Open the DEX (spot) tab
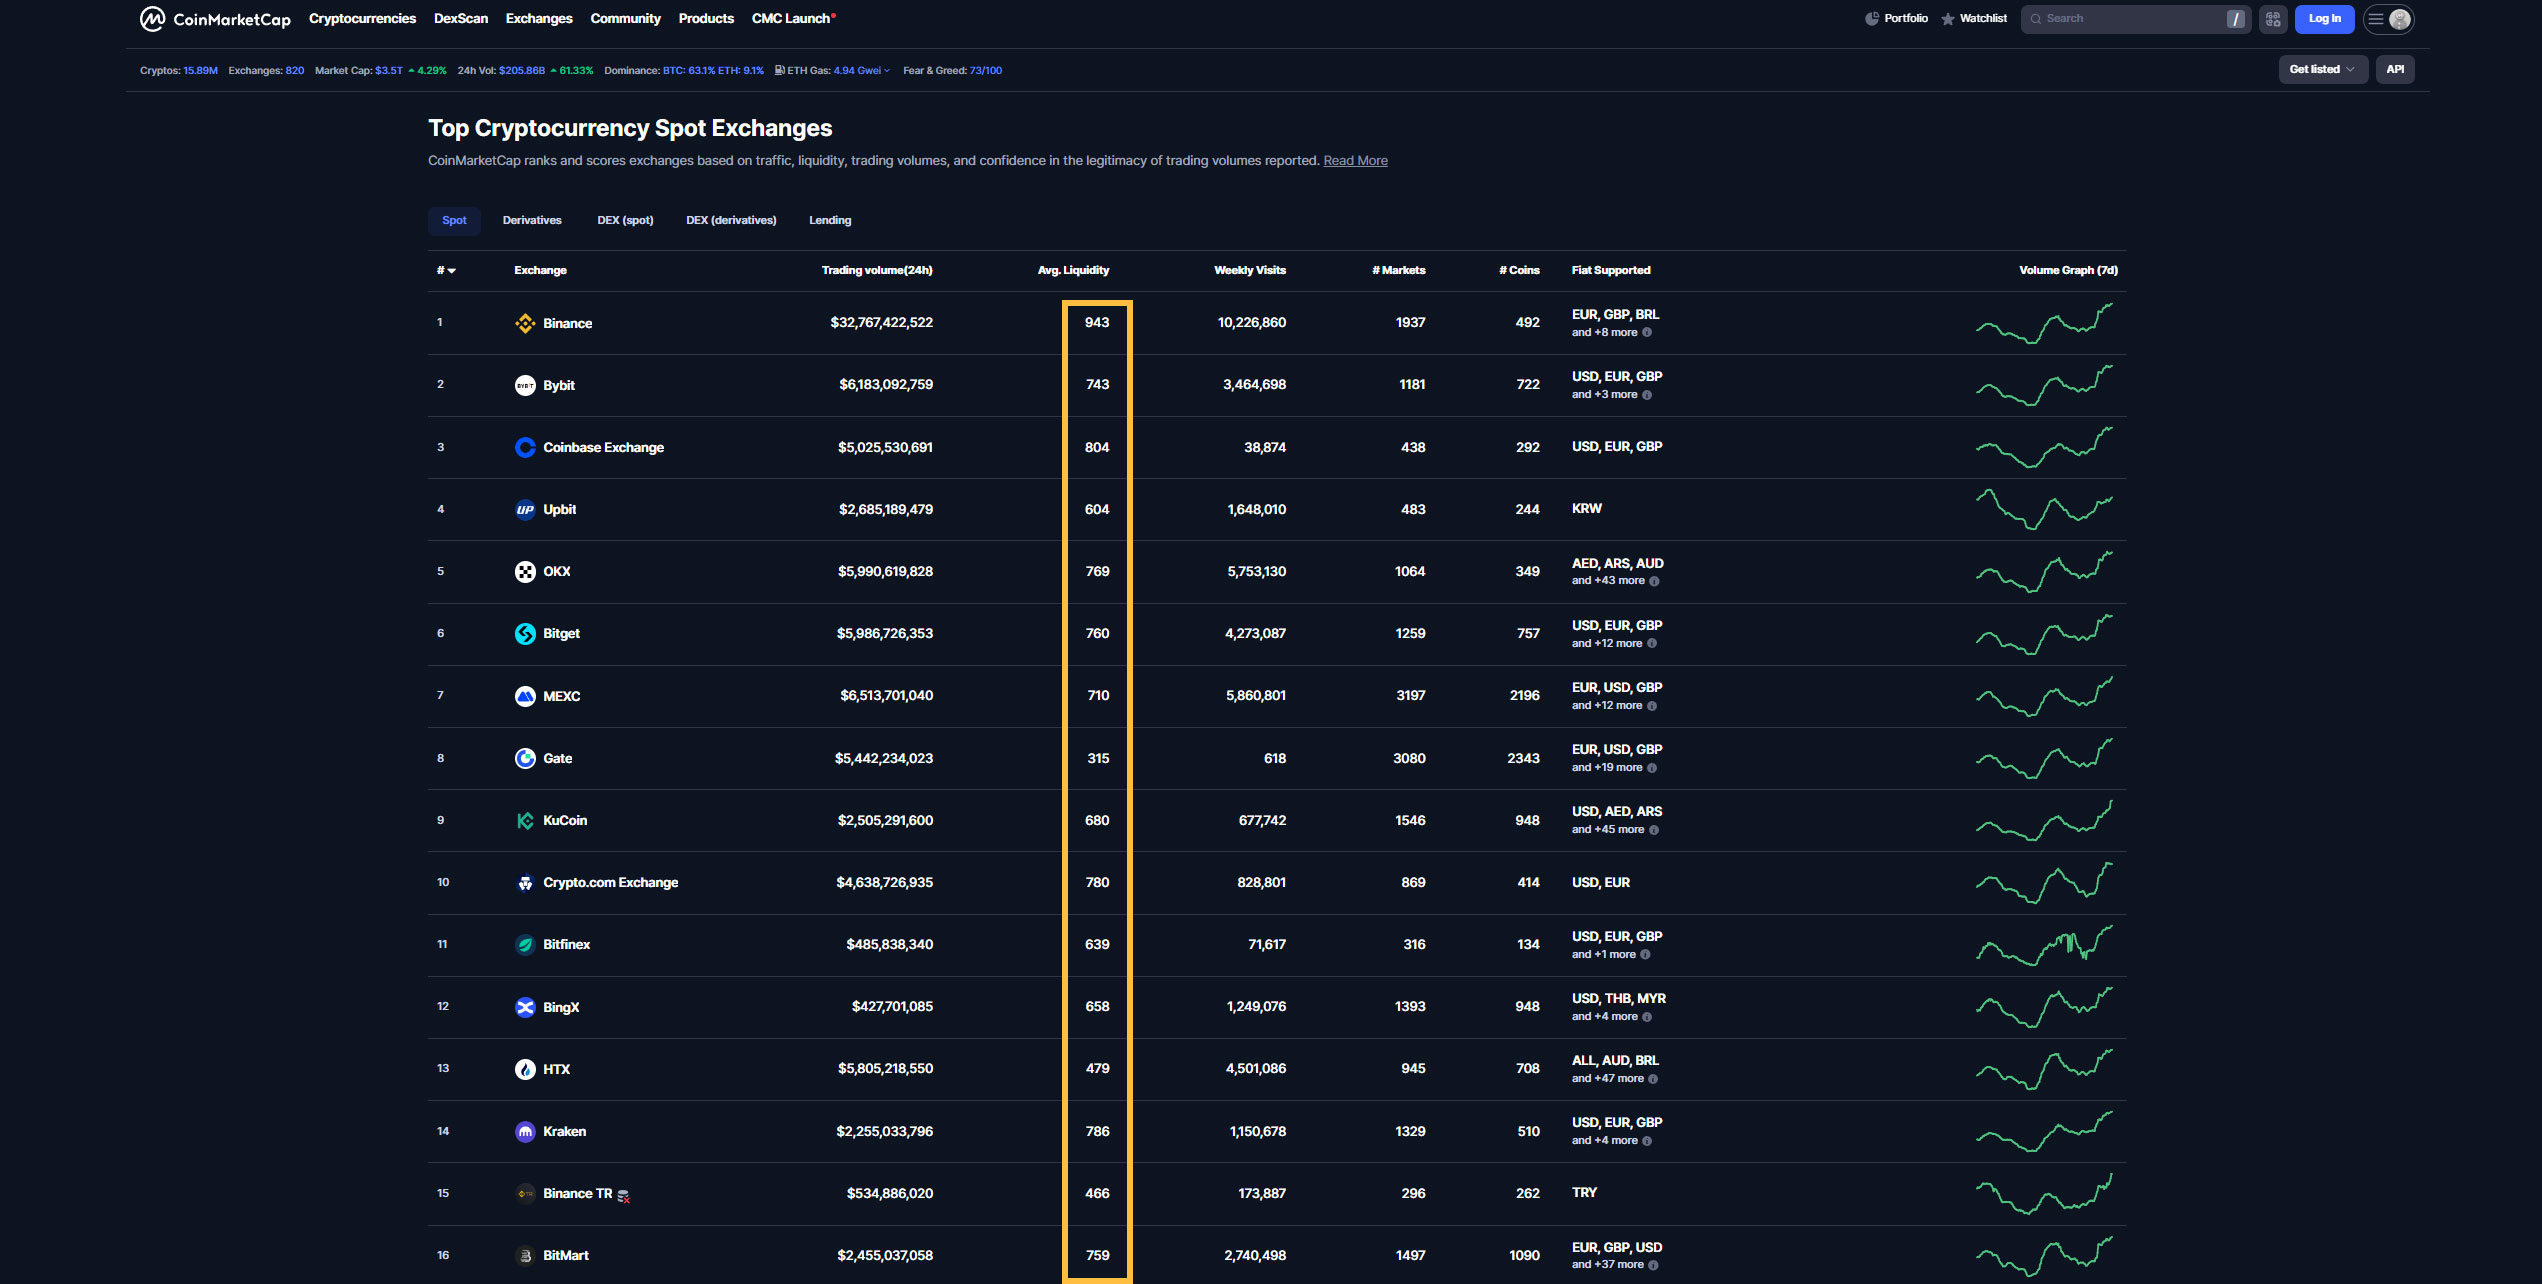 [625, 220]
